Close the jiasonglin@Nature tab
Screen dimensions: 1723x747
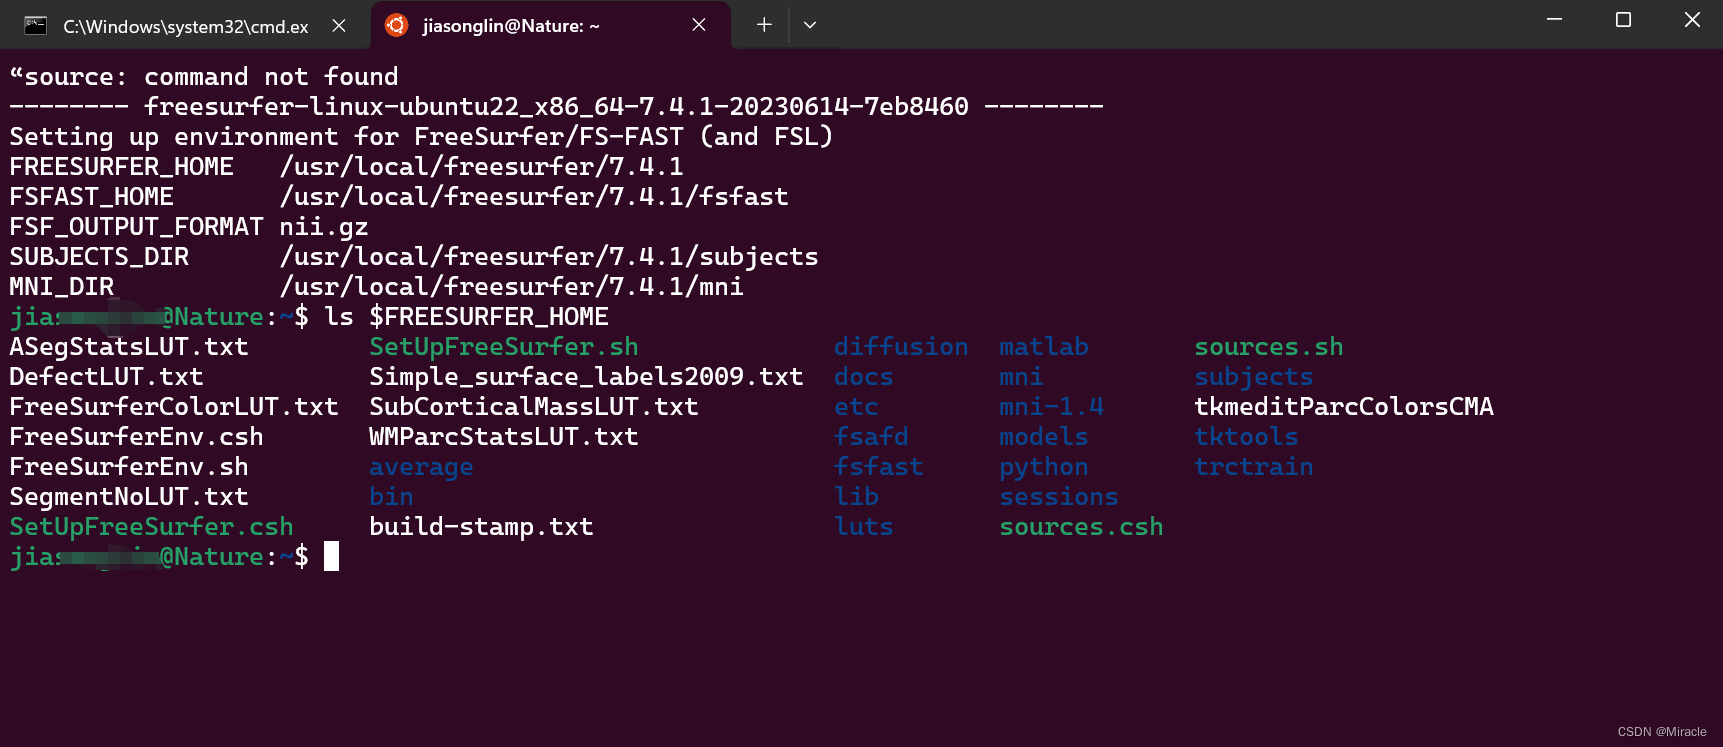(x=698, y=25)
